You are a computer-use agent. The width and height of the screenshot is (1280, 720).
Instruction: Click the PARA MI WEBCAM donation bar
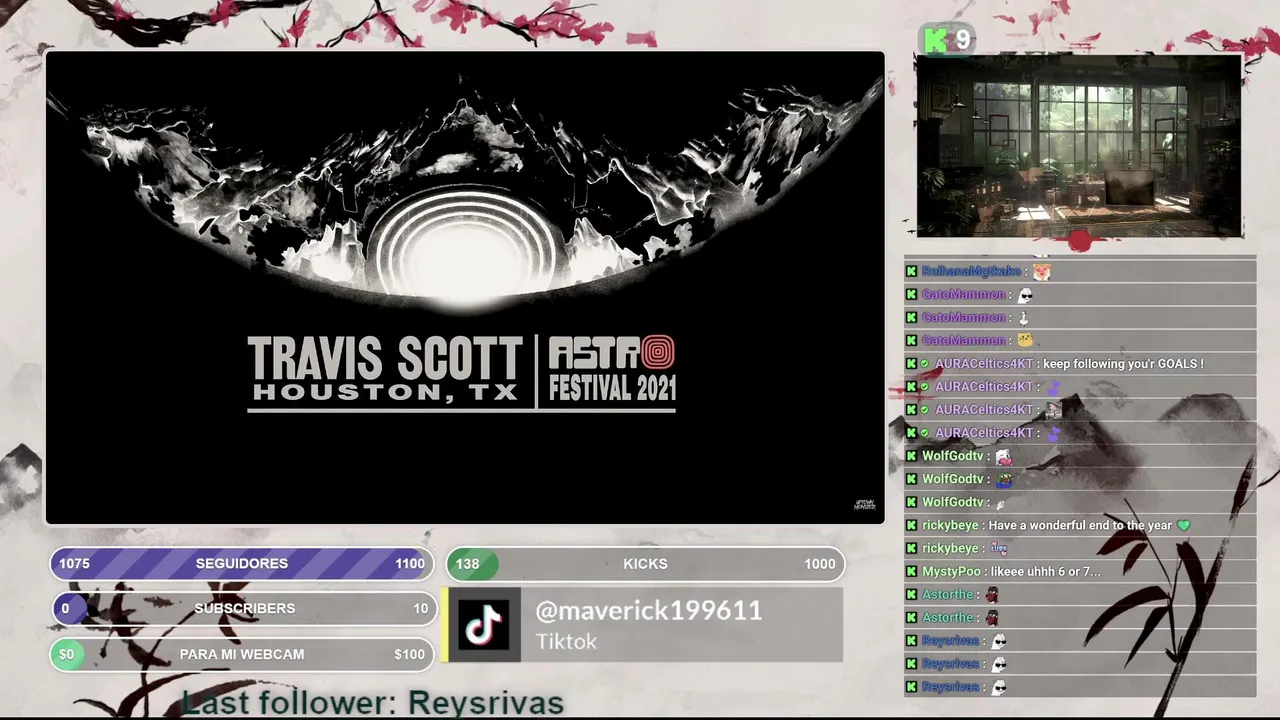point(242,654)
